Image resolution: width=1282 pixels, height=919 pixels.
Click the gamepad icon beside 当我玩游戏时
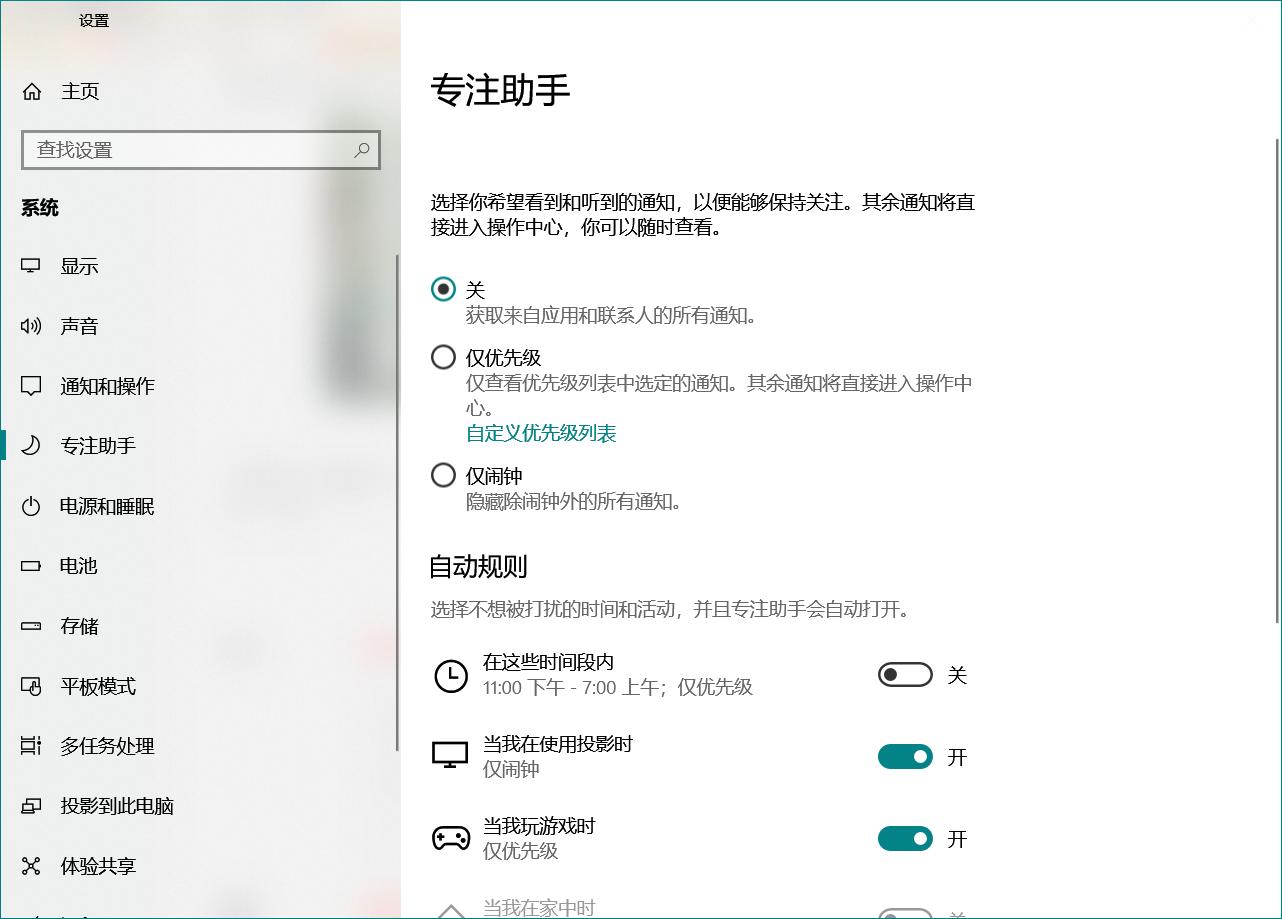tap(450, 838)
